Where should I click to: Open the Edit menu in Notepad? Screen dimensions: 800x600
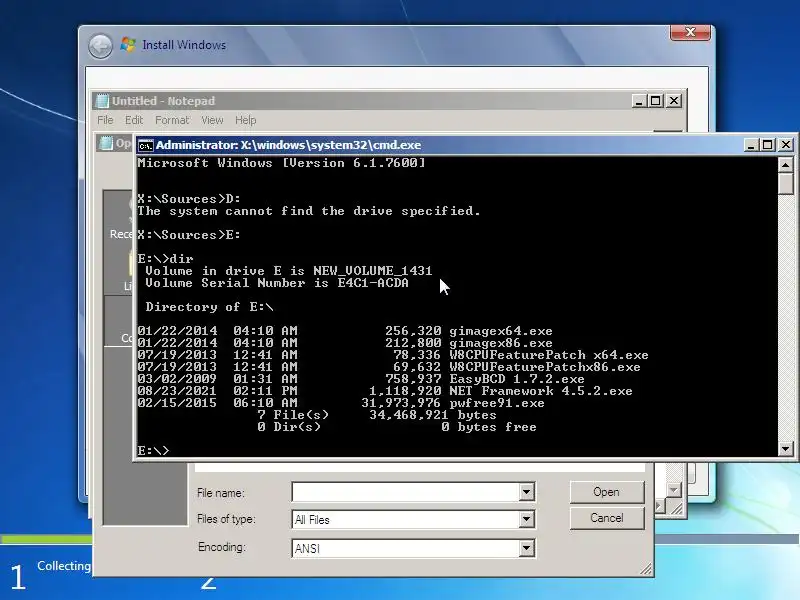pos(134,120)
